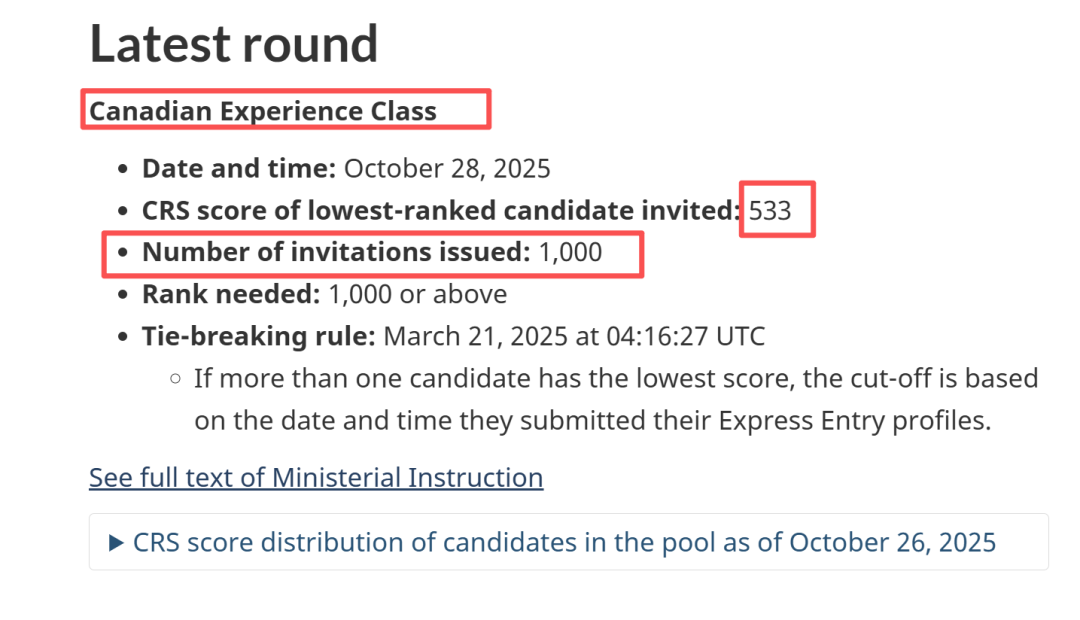Click the Rank needed label
The image size is (1080, 620).
231,295
